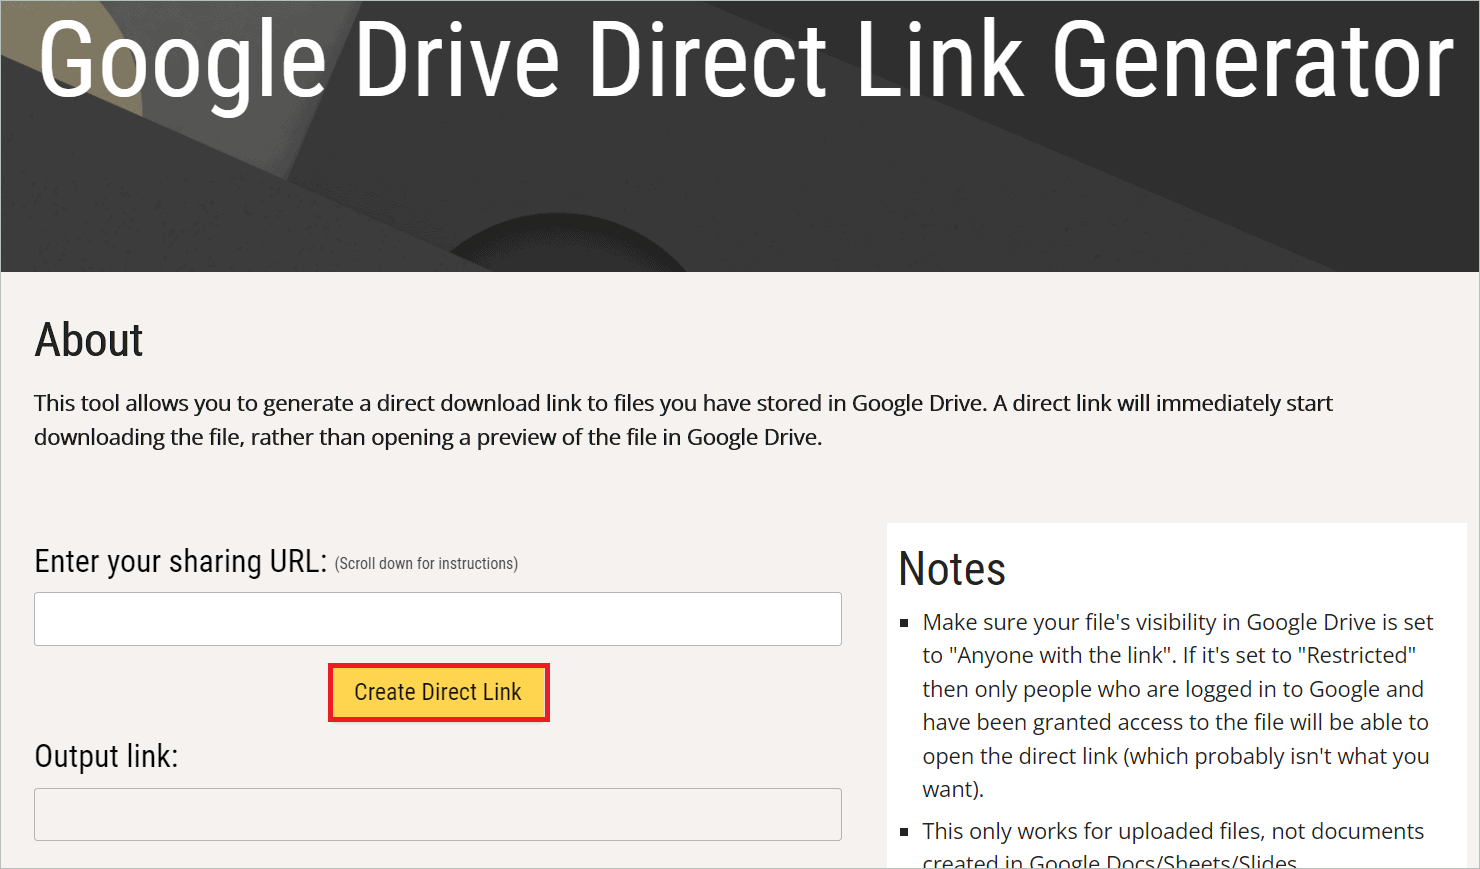Click the Notes panel heading
The height and width of the screenshot is (869, 1480).
(951, 568)
